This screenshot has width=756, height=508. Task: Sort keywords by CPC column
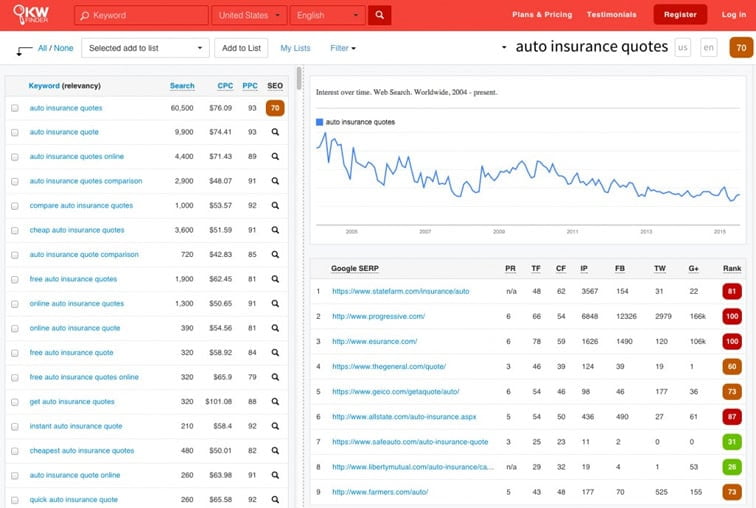click(225, 86)
